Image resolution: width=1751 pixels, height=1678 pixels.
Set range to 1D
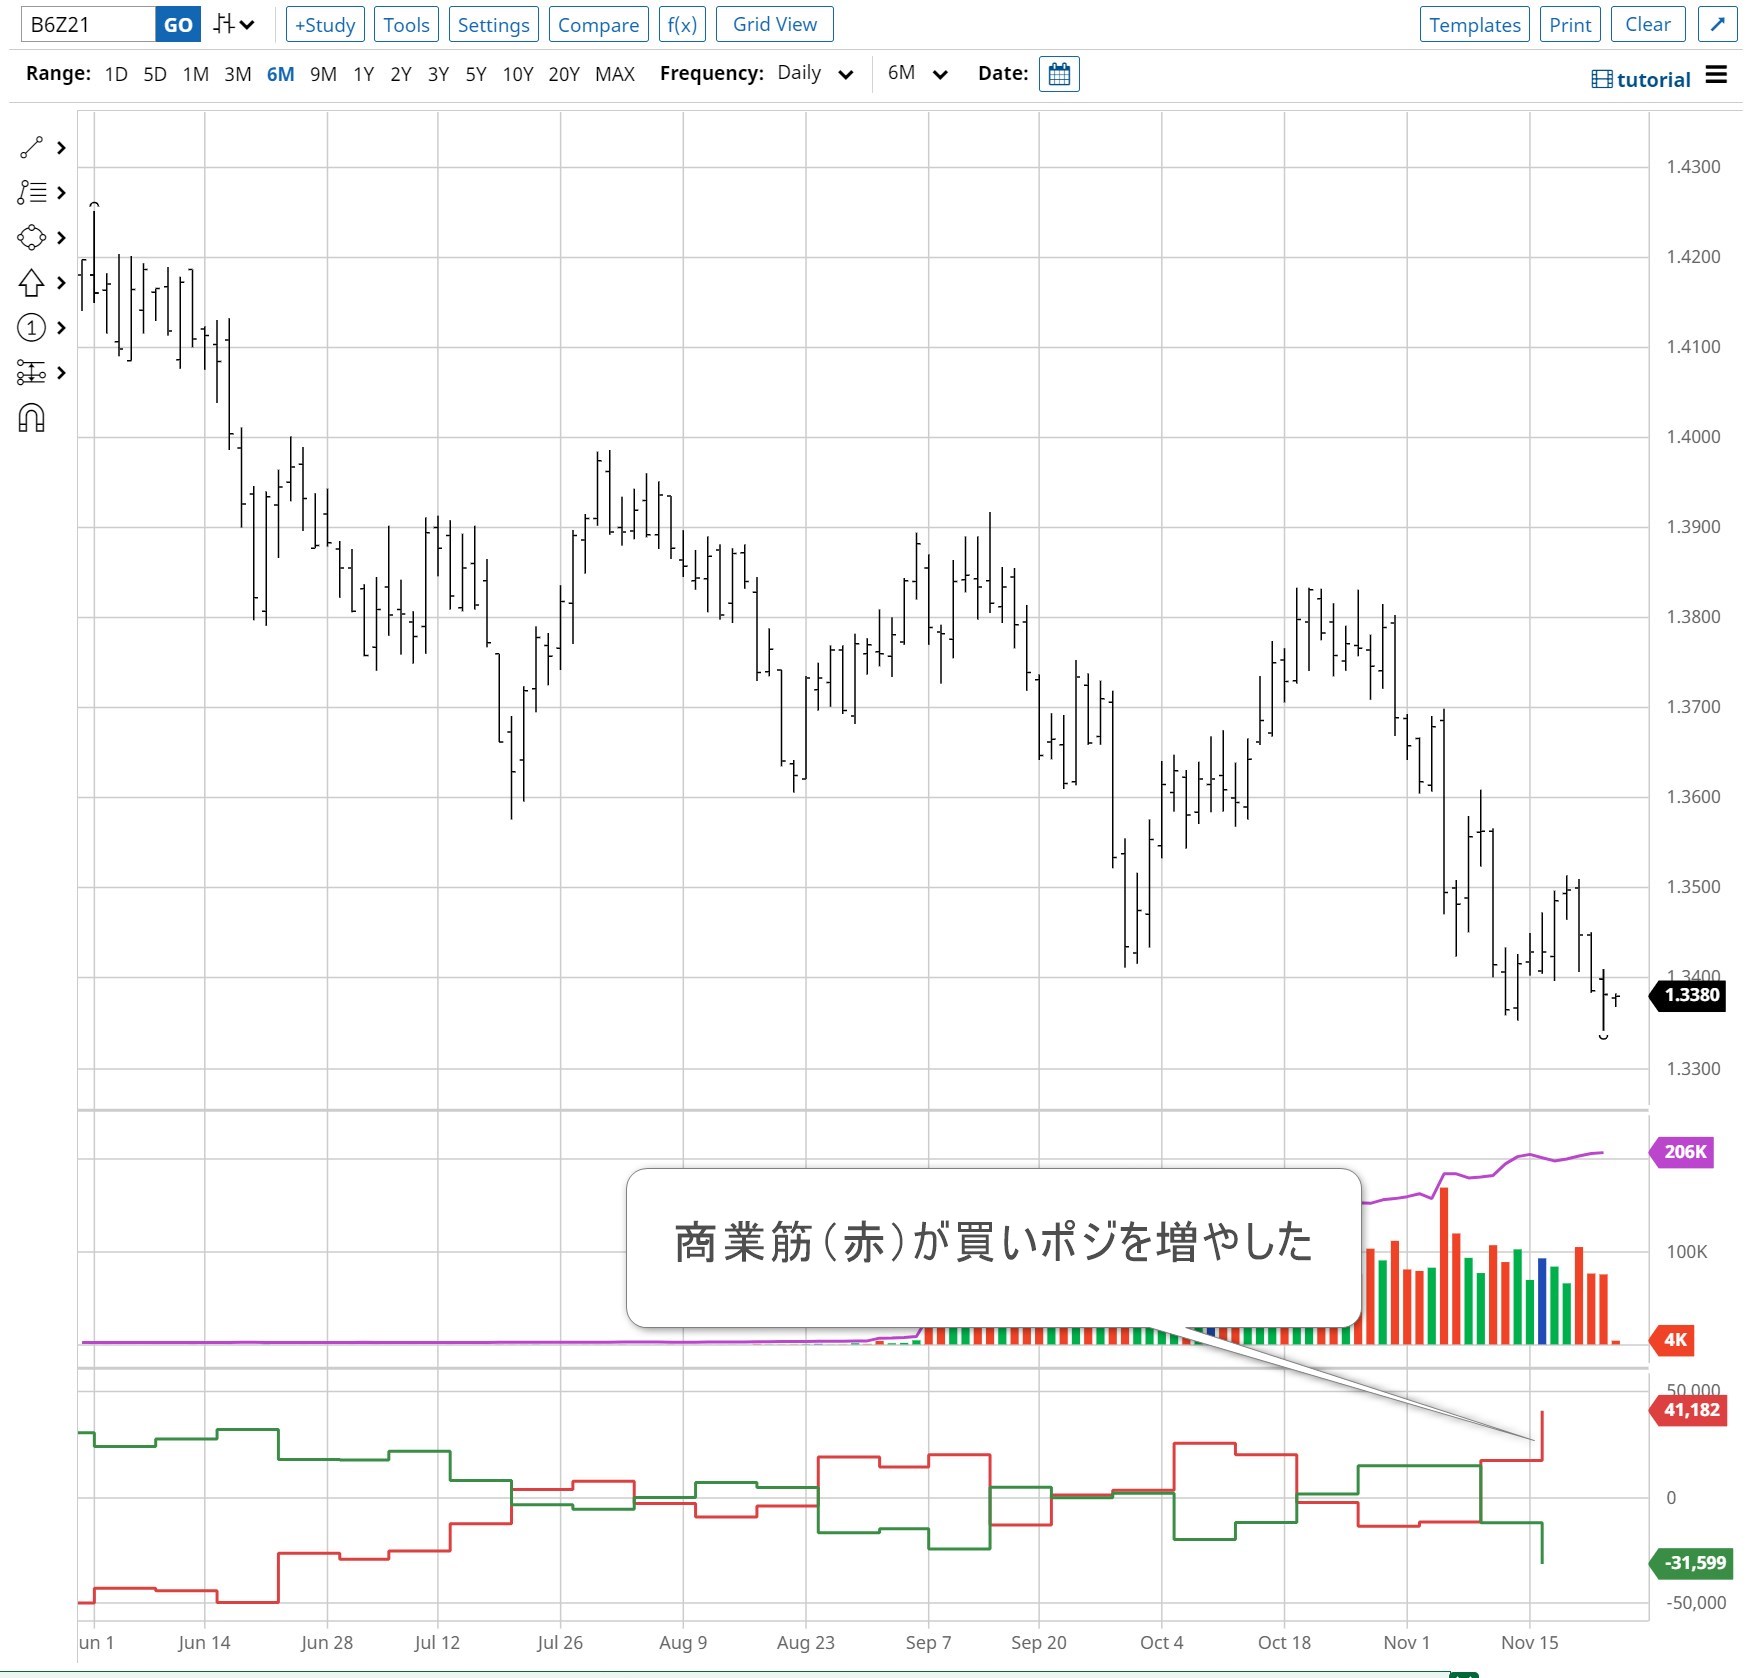click(116, 74)
